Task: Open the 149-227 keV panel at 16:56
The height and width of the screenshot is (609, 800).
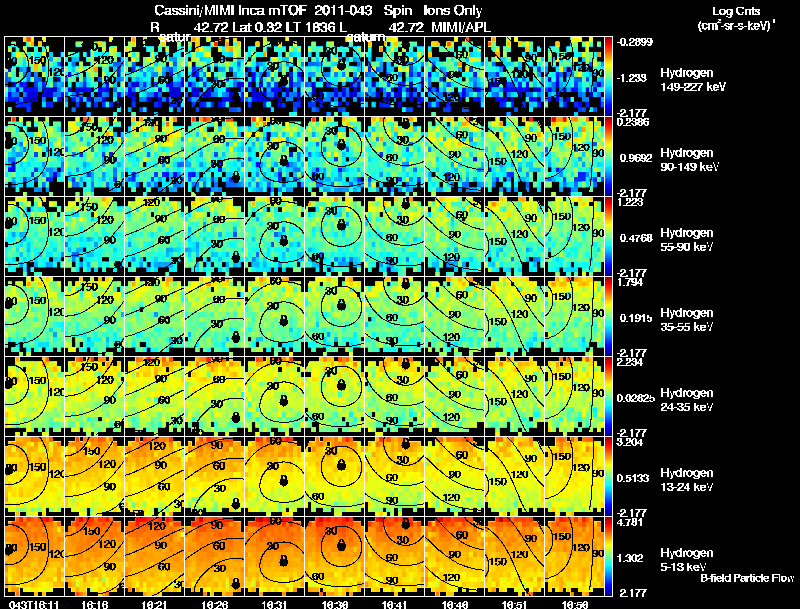Action: pyautogui.click(x=576, y=76)
